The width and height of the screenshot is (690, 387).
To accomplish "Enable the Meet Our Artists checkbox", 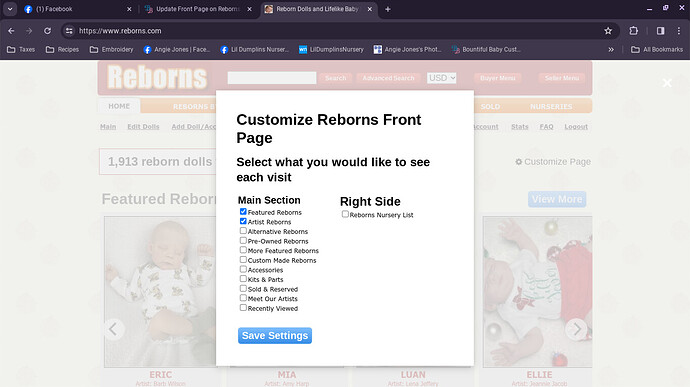I will [x=243, y=298].
